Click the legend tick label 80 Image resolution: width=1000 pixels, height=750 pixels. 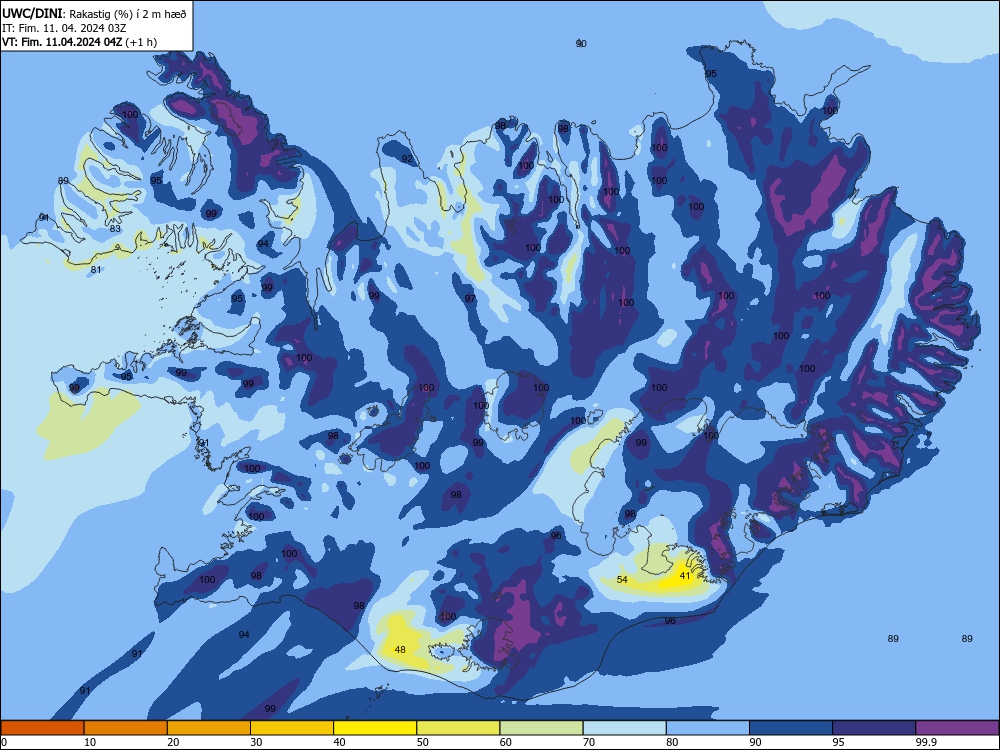pyautogui.click(x=672, y=742)
